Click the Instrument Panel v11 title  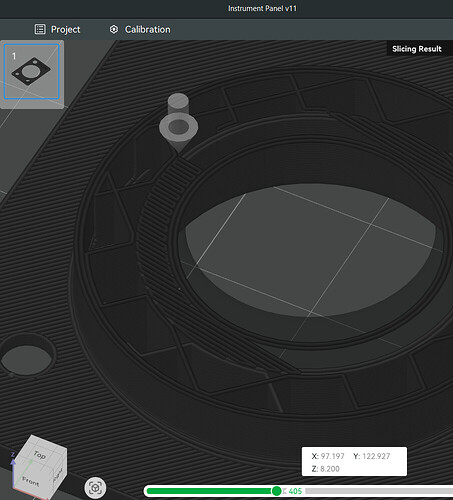[x=262, y=8]
